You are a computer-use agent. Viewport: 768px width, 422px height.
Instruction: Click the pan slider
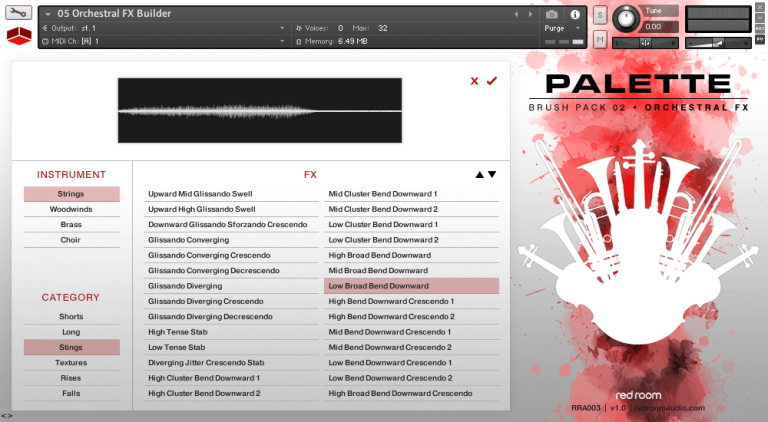pos(645,43)
